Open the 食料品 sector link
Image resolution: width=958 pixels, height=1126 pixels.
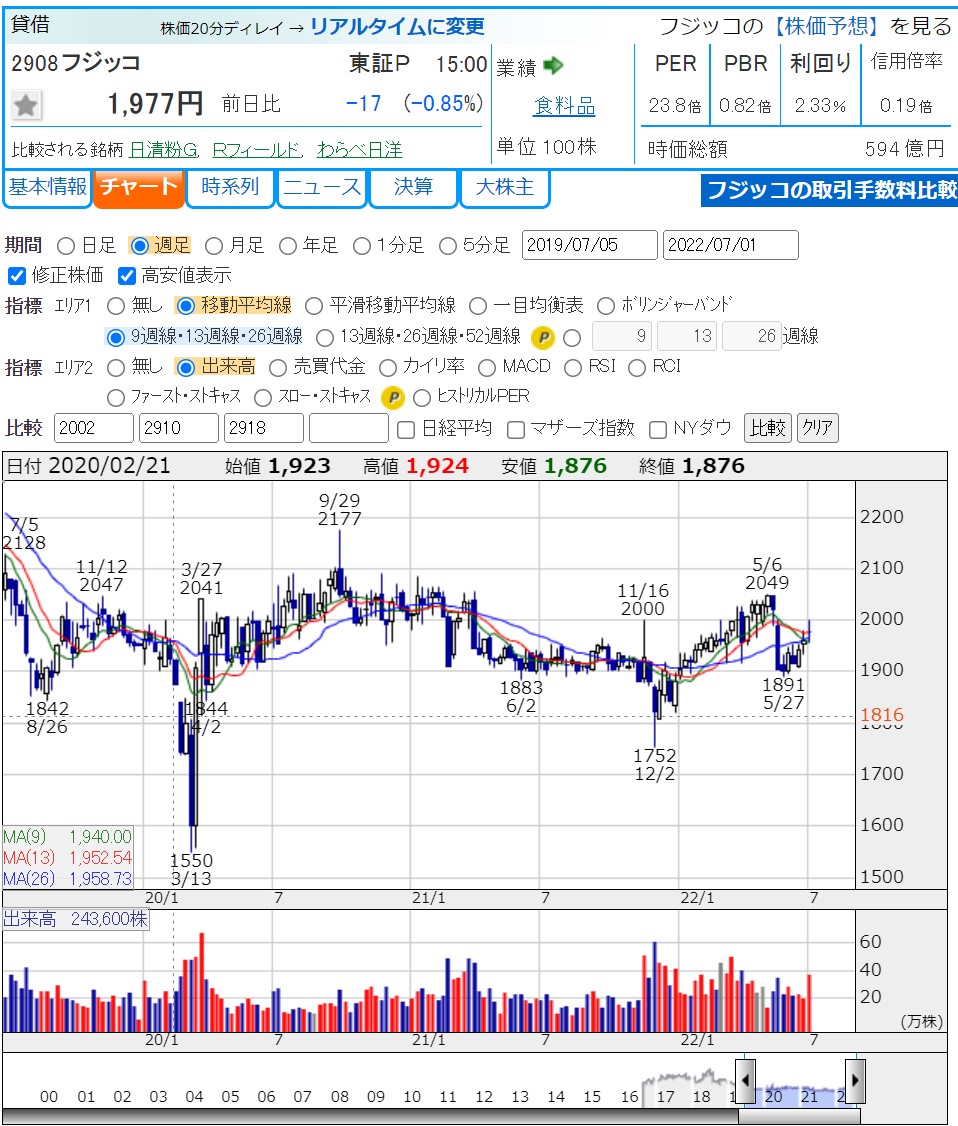(564, 106)
